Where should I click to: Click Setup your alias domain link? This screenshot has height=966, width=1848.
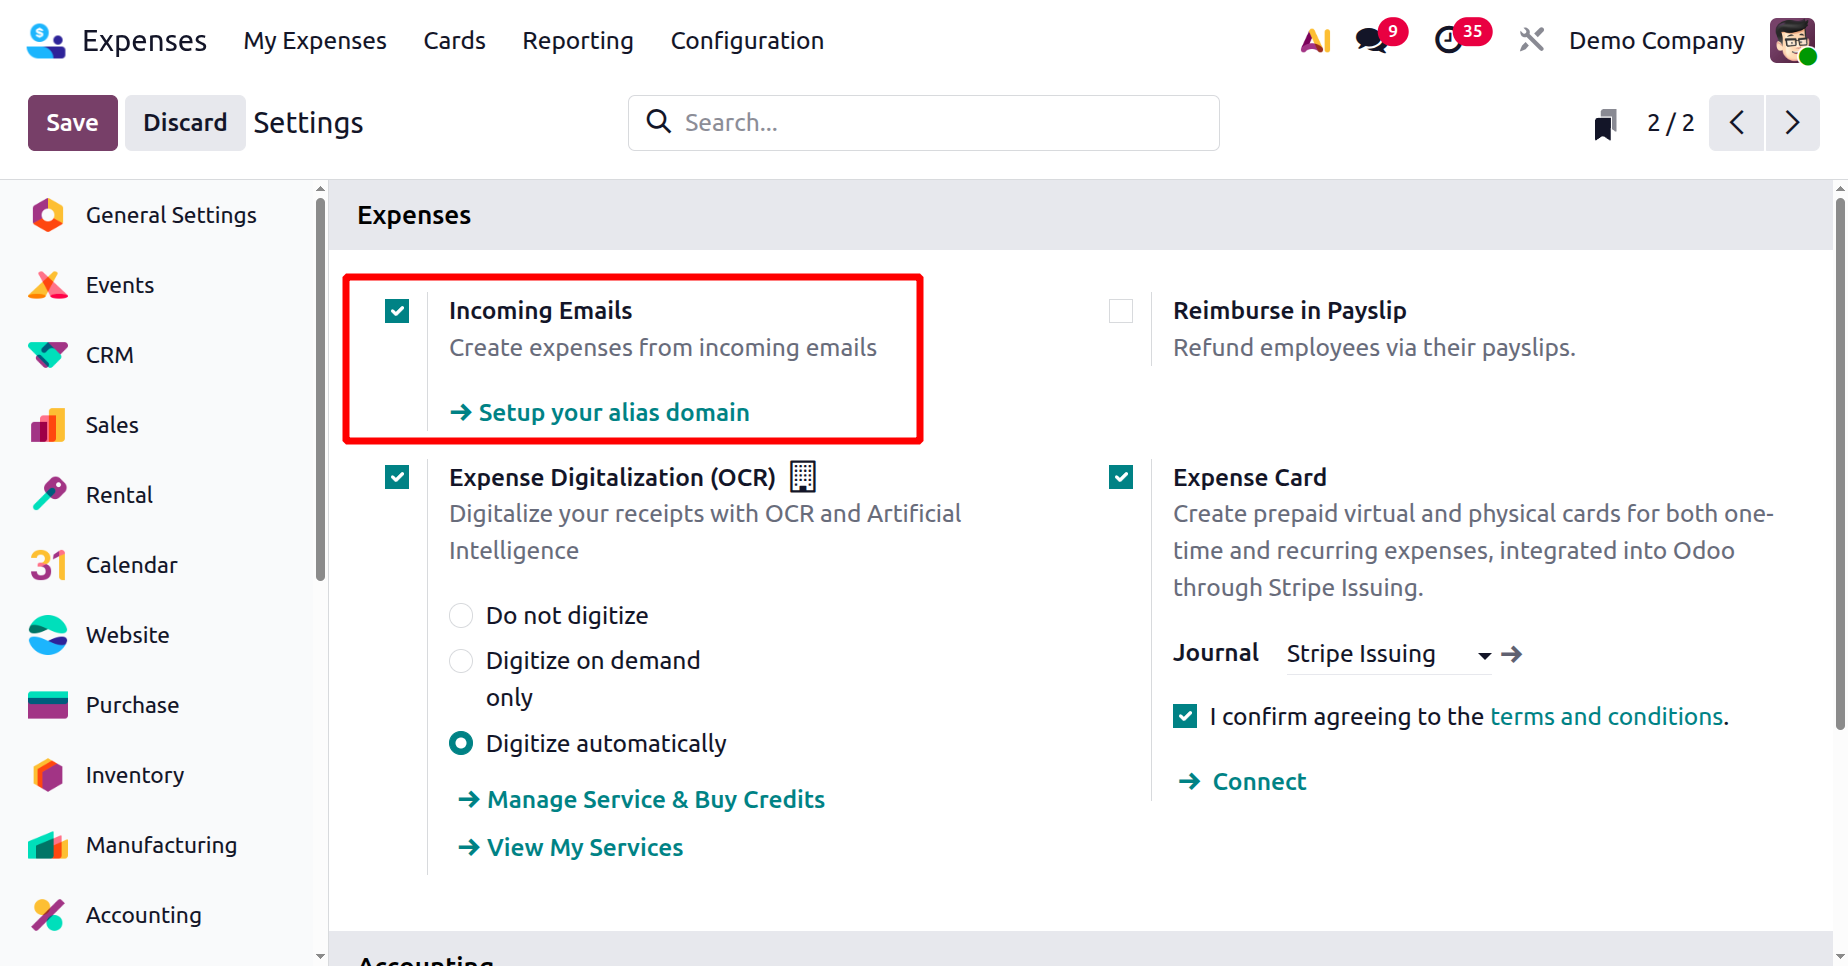click(x=613, y=413)
